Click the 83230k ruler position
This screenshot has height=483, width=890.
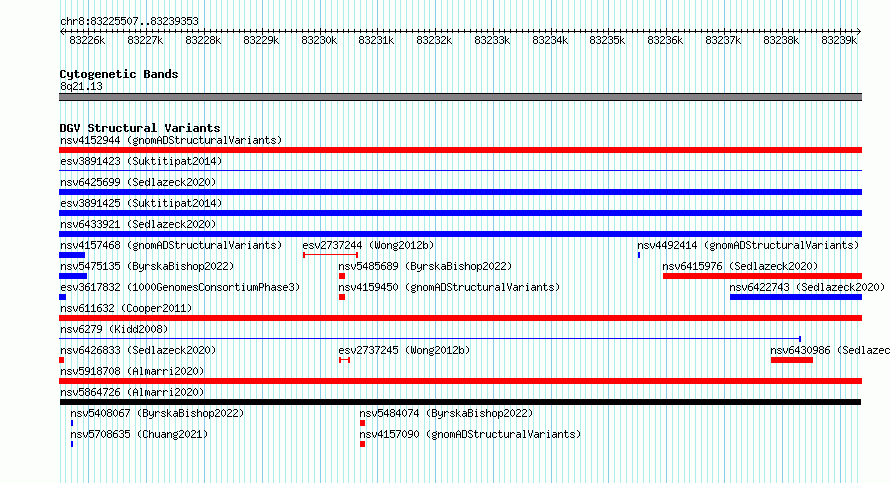[x=319, y=40]
